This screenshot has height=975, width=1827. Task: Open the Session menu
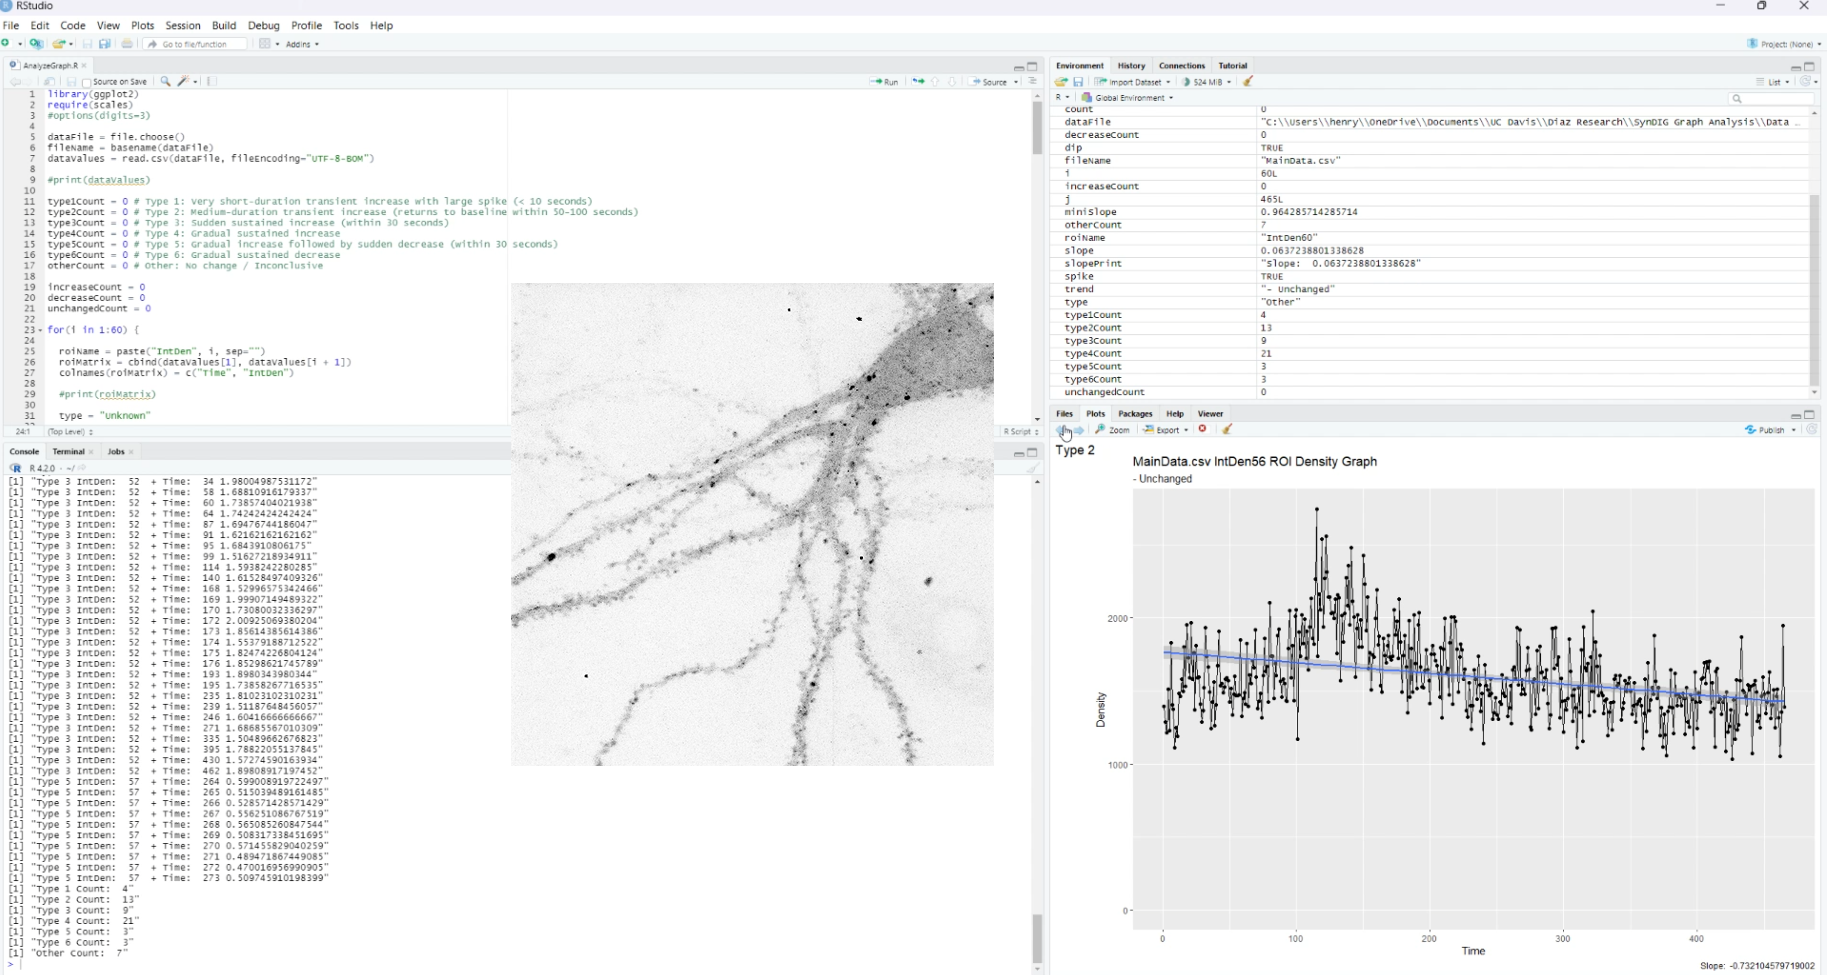[183, 25]
